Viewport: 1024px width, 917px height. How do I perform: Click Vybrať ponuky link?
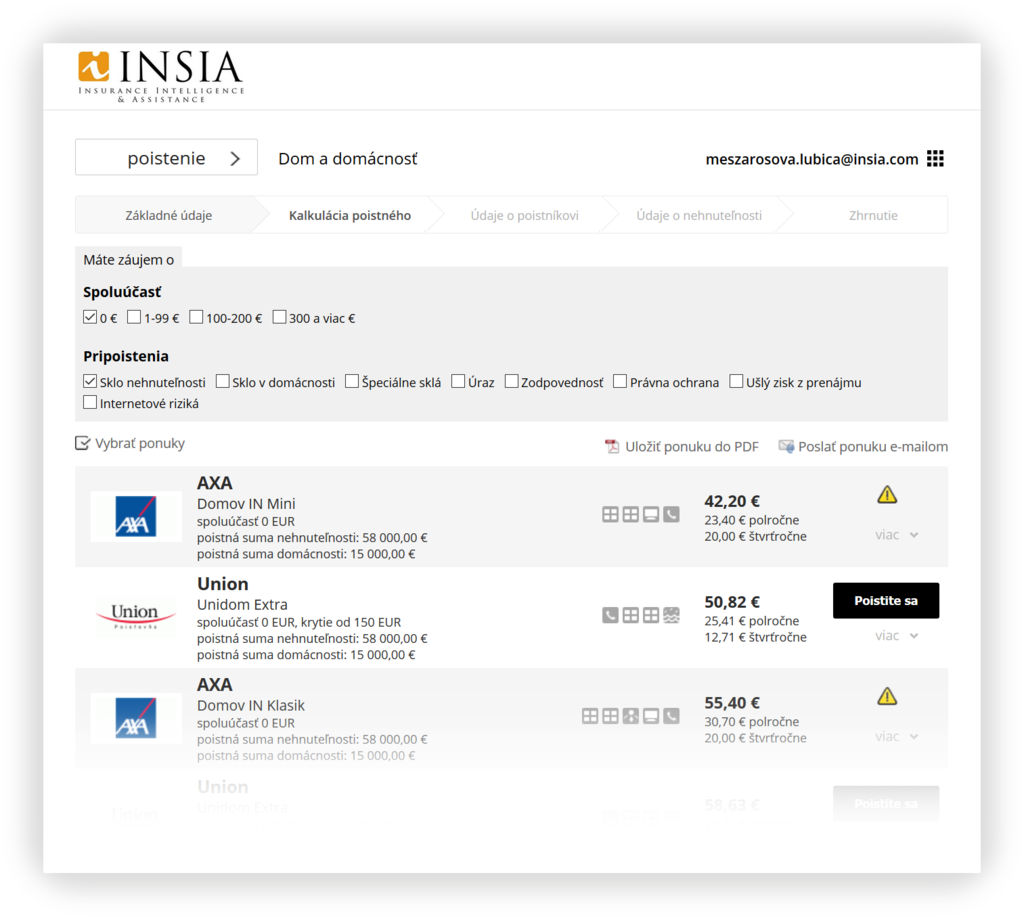coord(140,443)
